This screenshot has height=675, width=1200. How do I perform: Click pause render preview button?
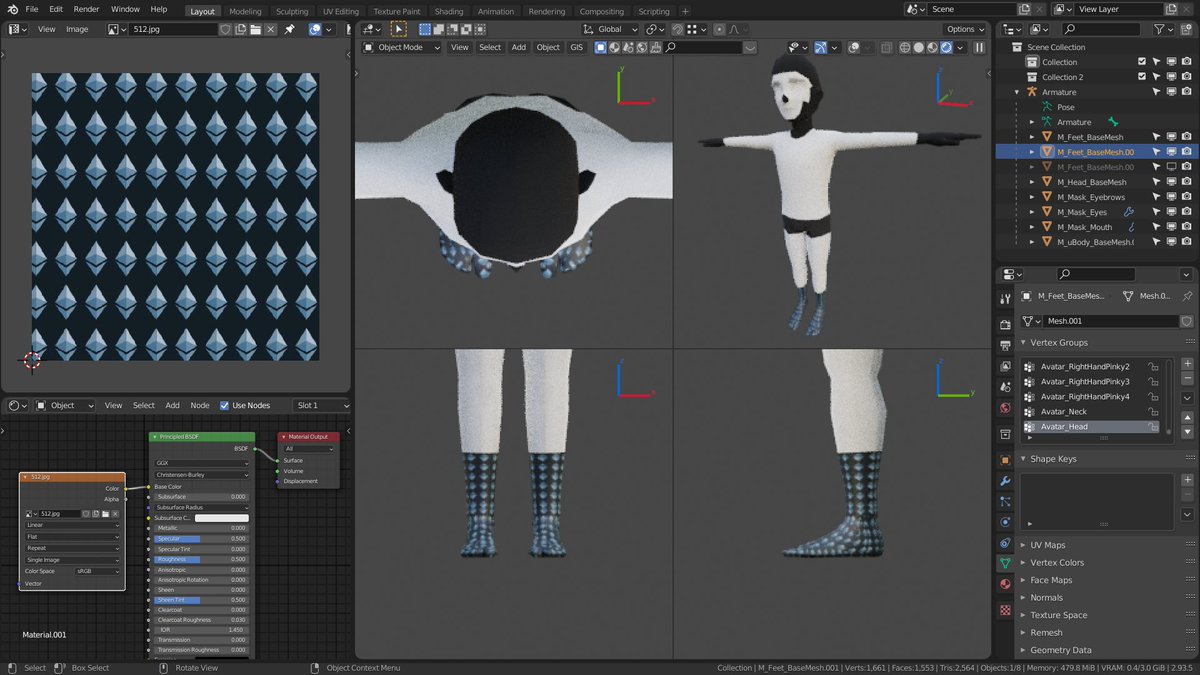click(x=979, y=47)
